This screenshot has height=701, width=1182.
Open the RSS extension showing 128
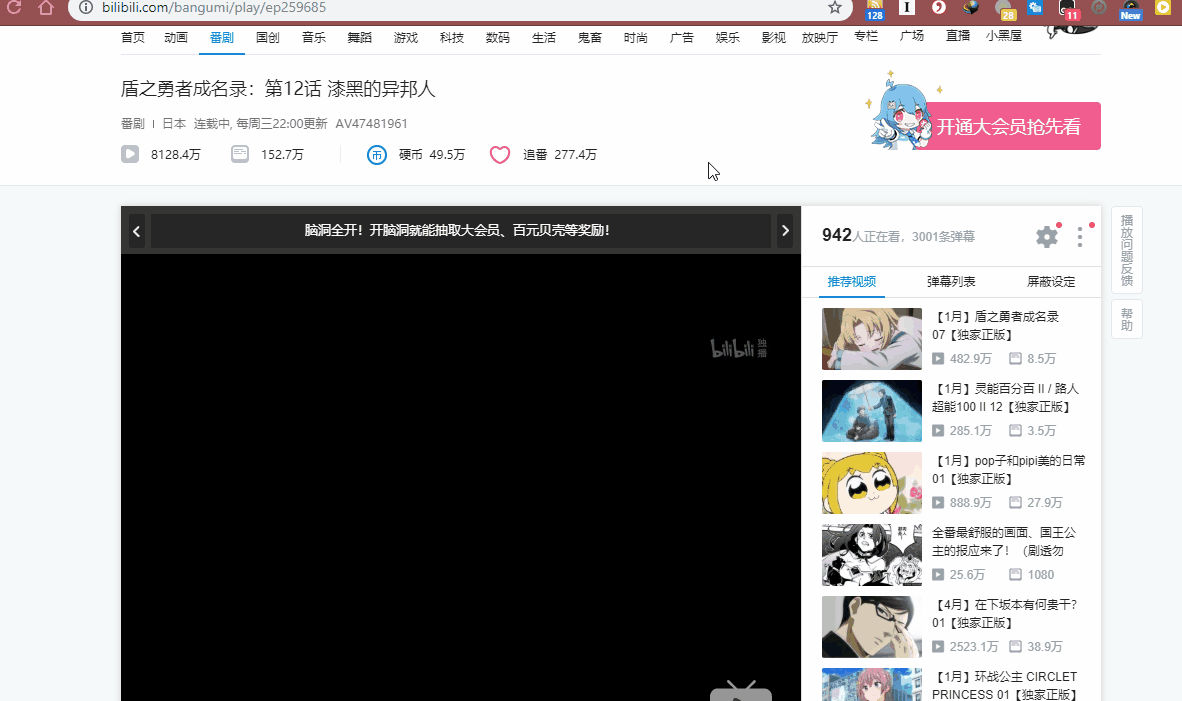click(874, 9)
